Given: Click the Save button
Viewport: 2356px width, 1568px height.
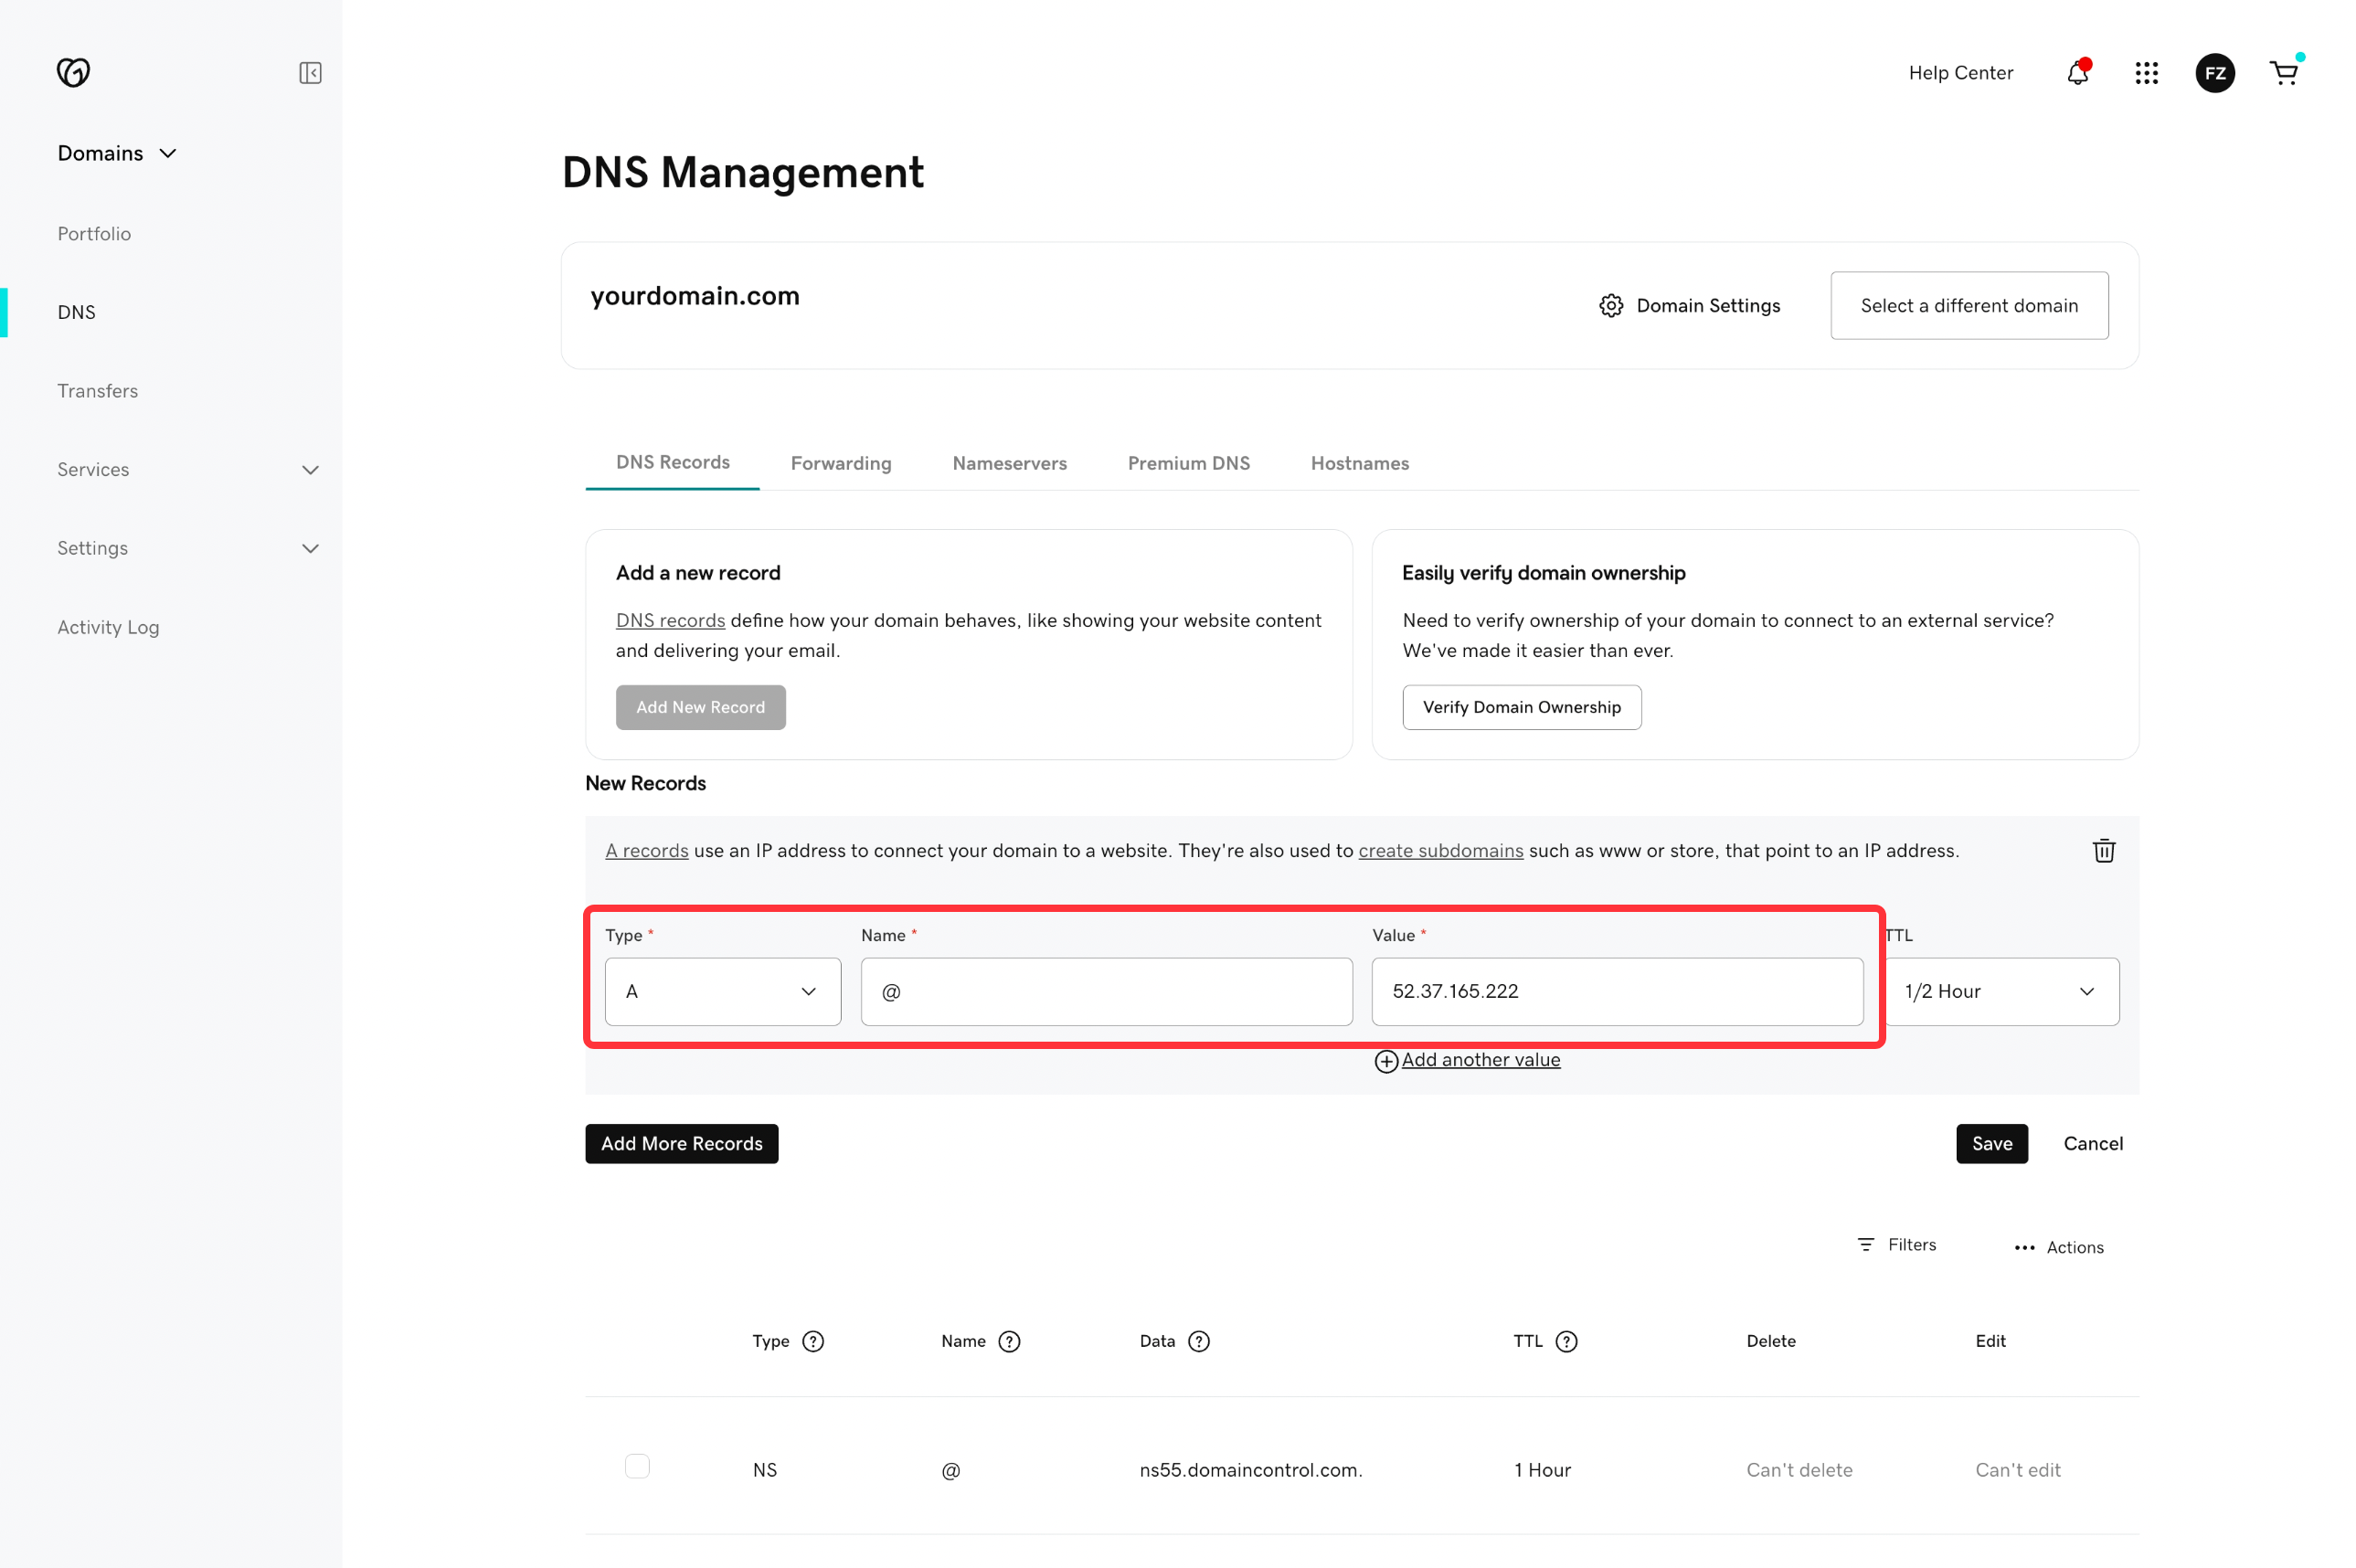Looking at the screenshot, I should tap(1991, 1143).
